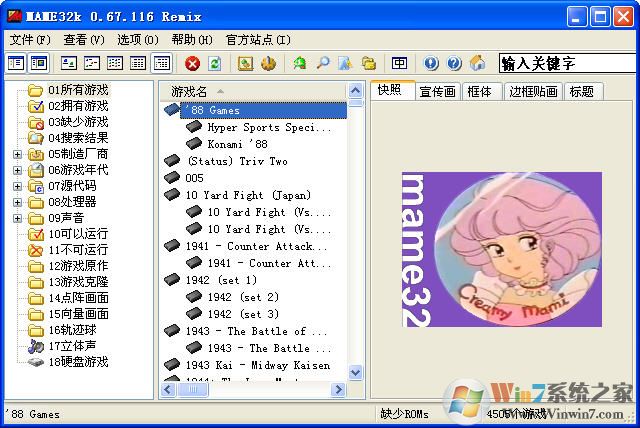The height and width of the screenshot is (428, 640).
Task: Click the green refresh icon
Action: coord(215,64)
